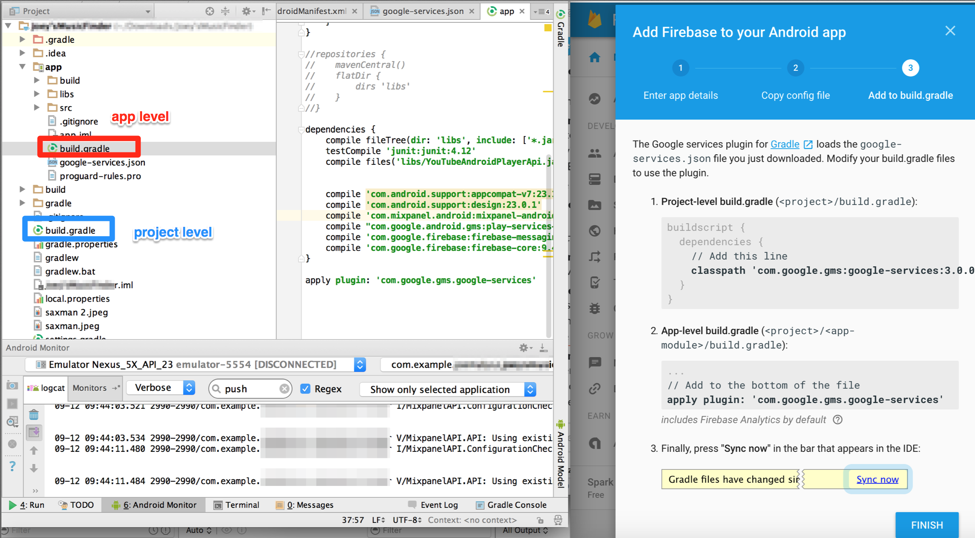Open the Terminal tool tab
This screenshot has height=538, width=975.
(x=236, y=505)
